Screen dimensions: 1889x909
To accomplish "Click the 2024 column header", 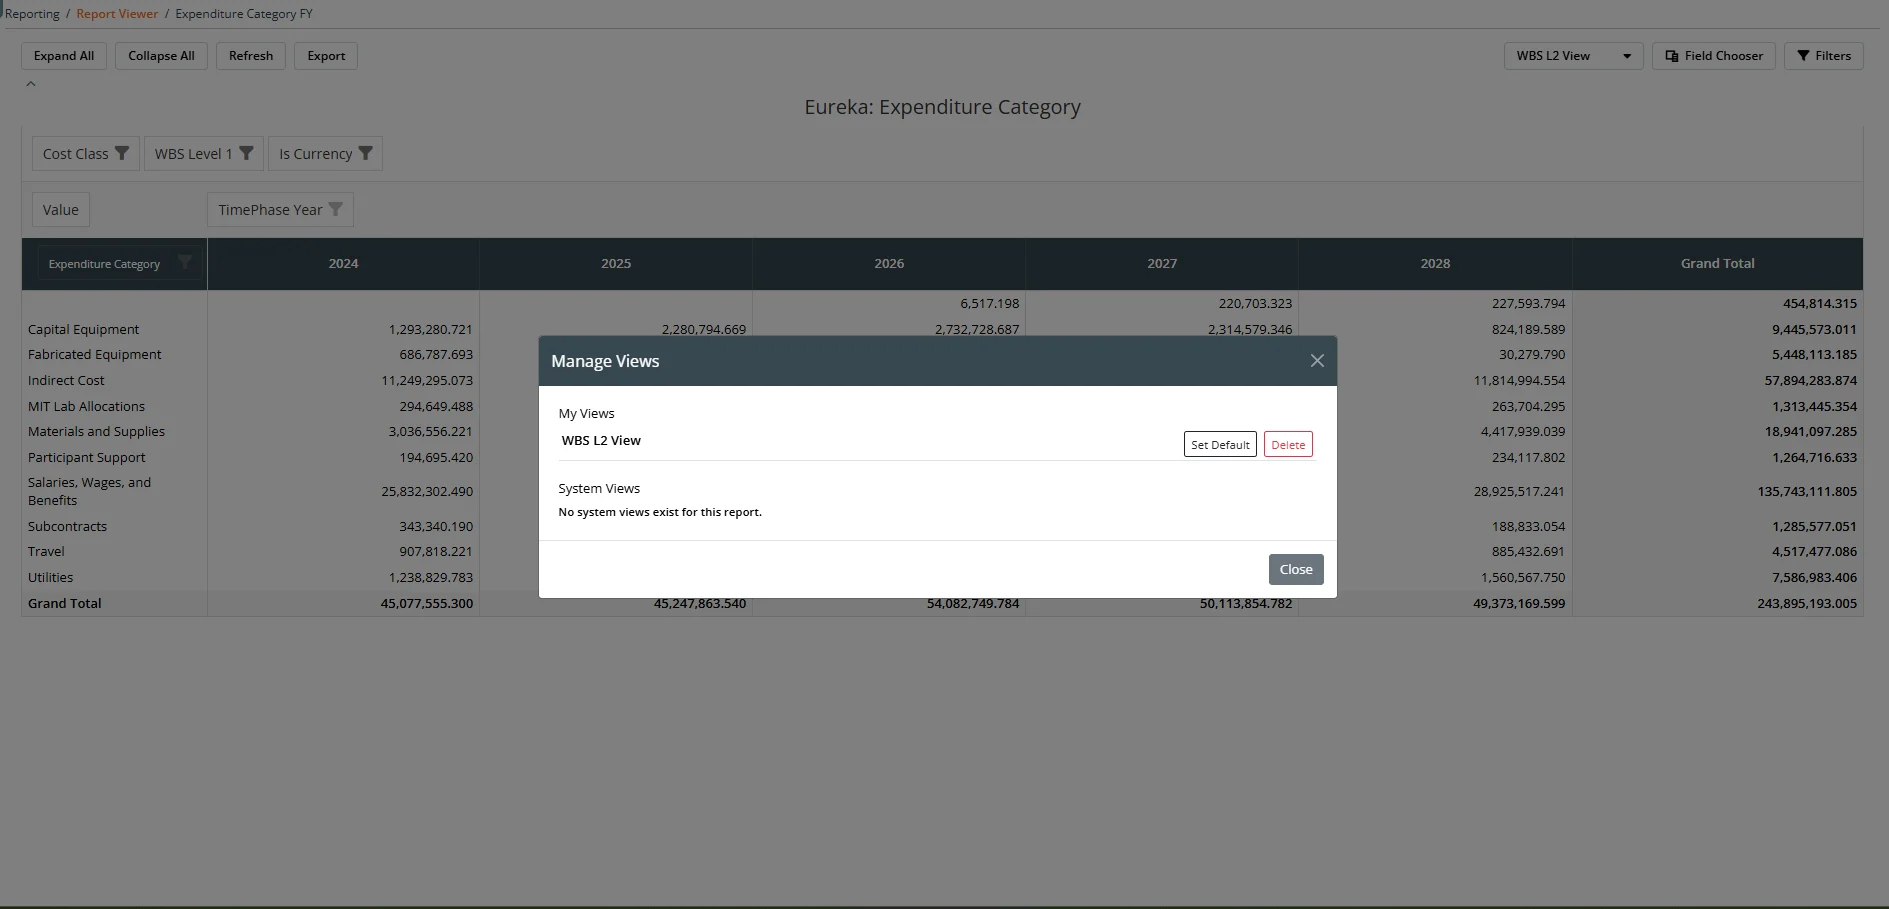I will click(x=343, y=263).
